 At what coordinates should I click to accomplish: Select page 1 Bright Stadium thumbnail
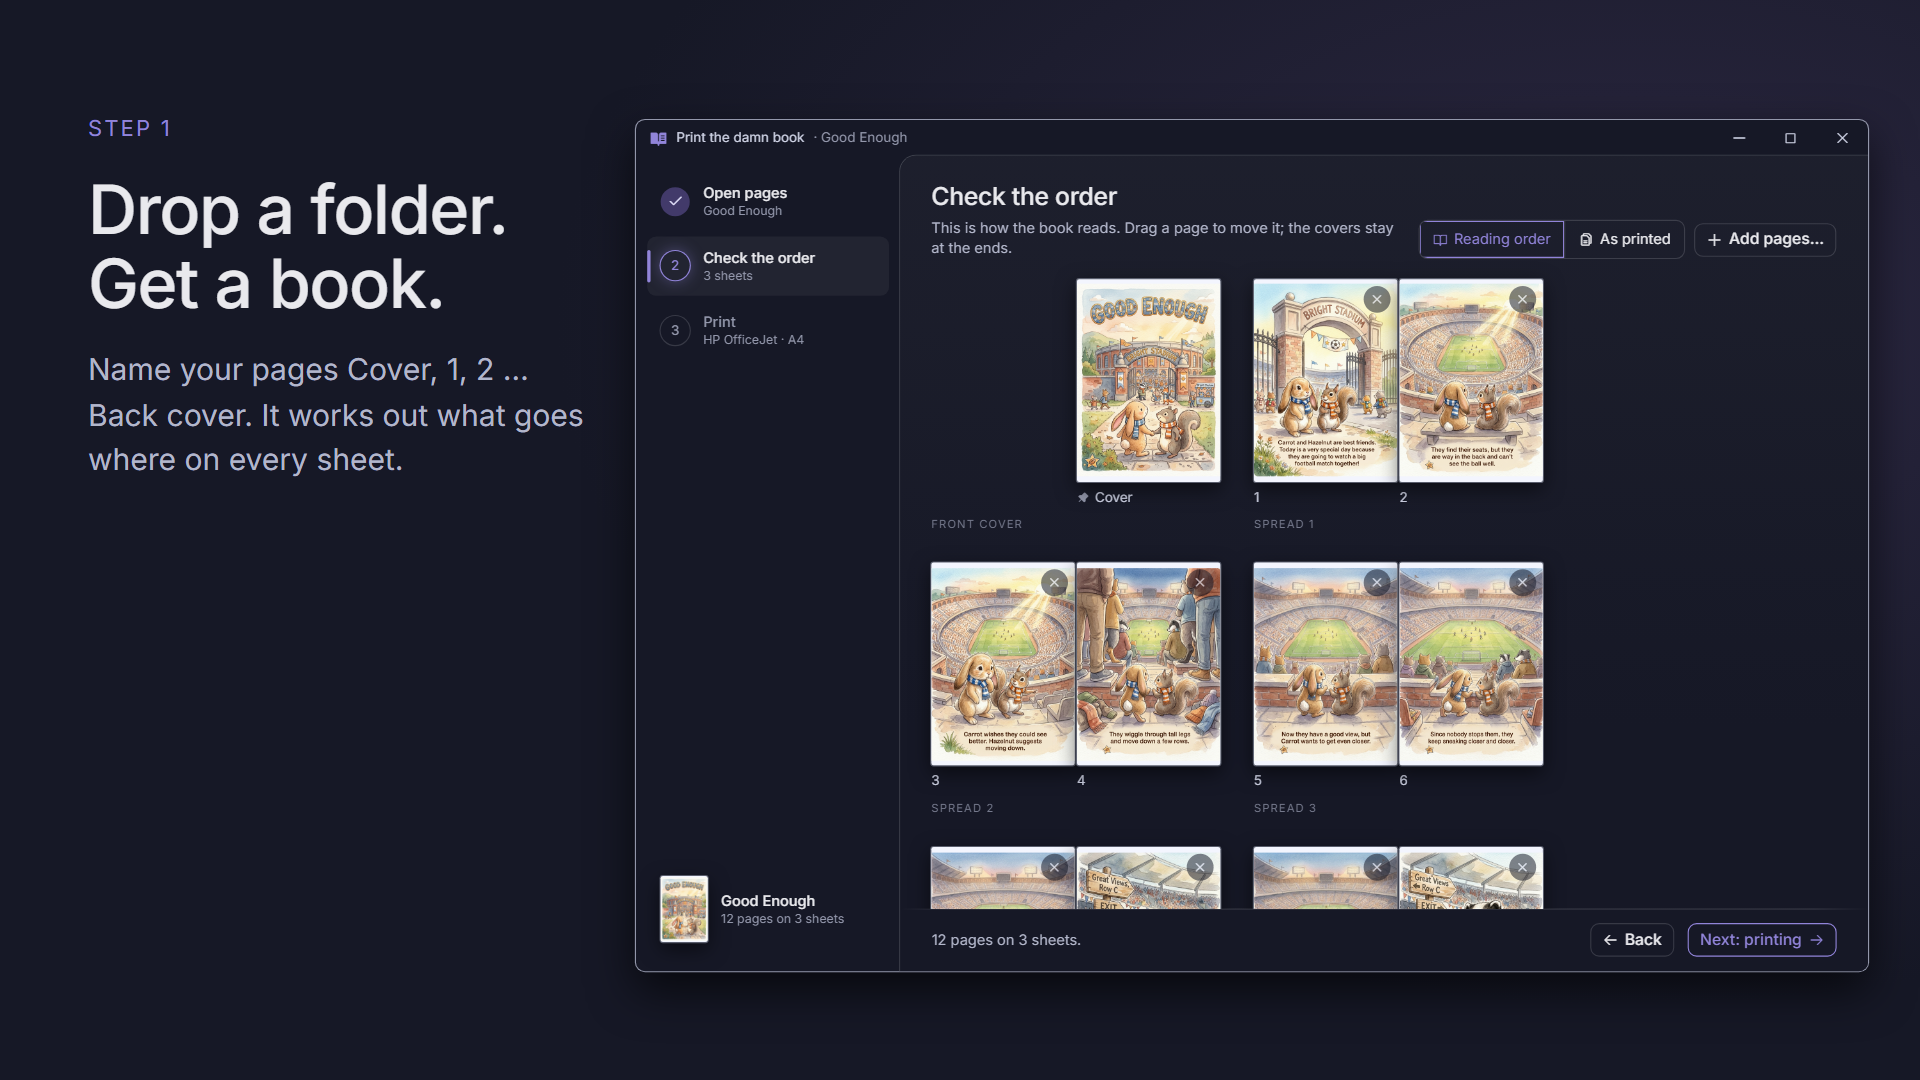pyautogui.click(x=1325, y=381)
